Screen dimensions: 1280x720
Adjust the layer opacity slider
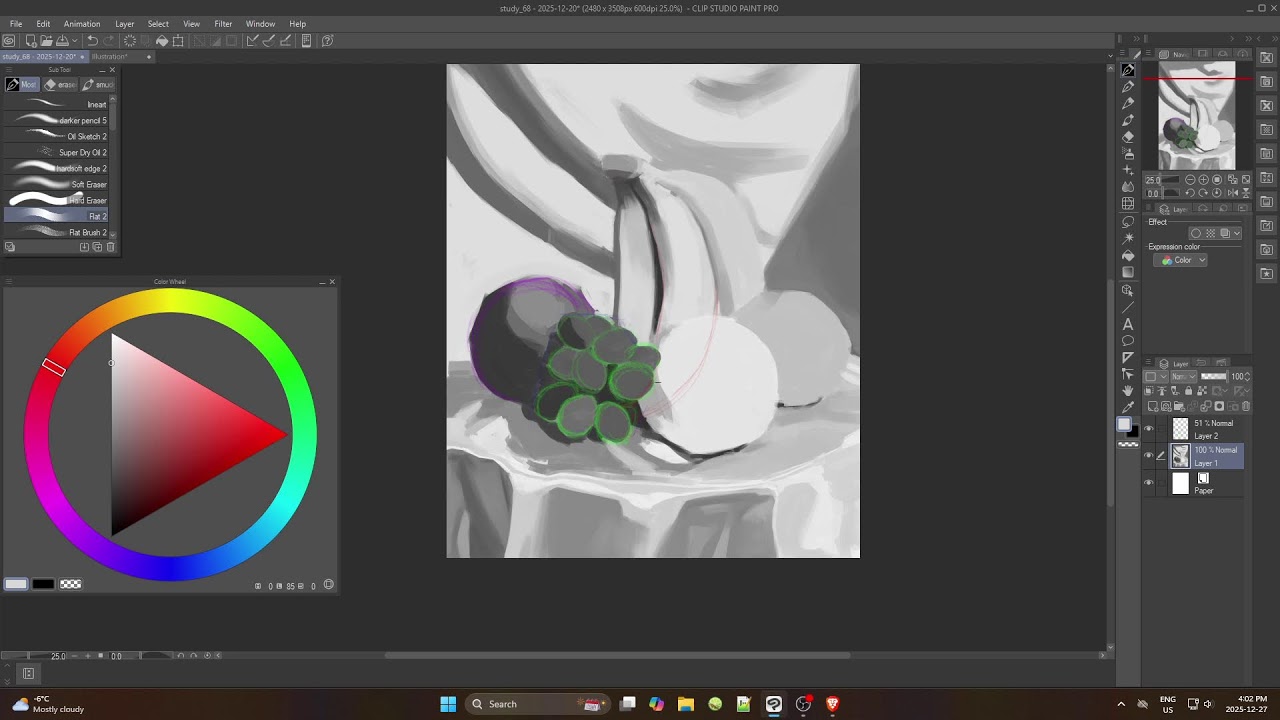tap(1213, 377)
